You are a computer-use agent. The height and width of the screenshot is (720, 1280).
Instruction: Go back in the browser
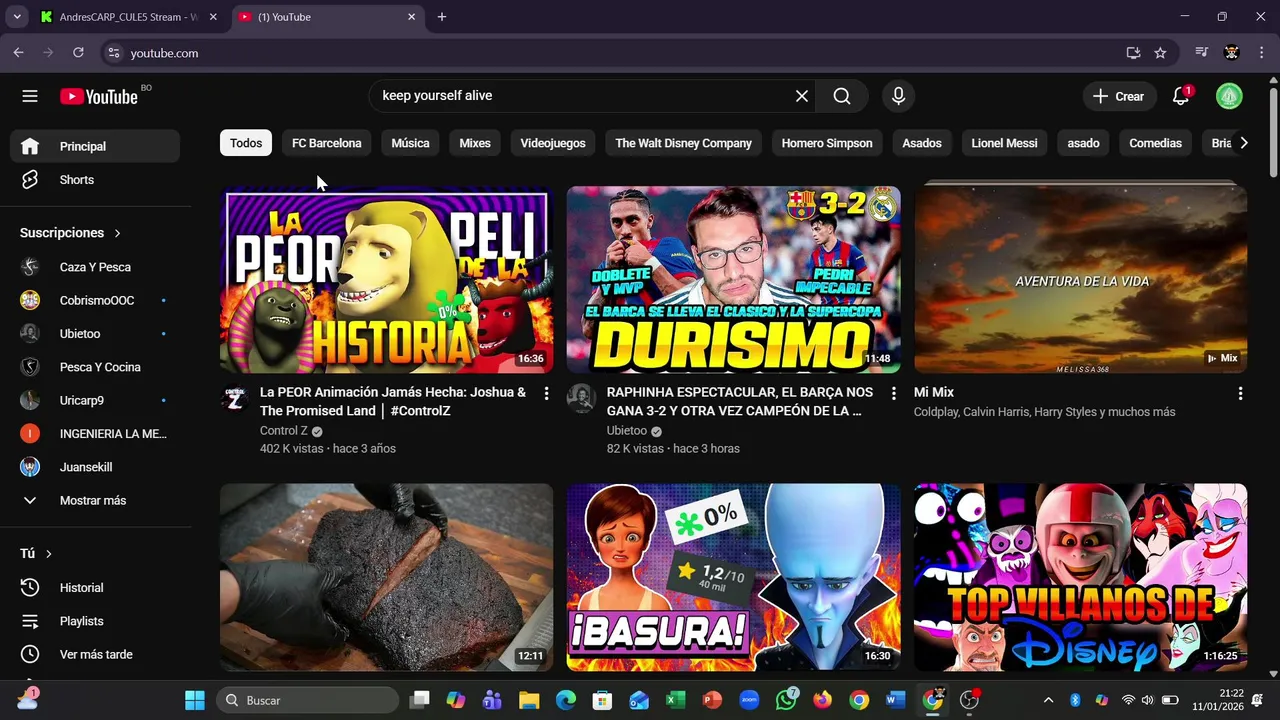19,53
